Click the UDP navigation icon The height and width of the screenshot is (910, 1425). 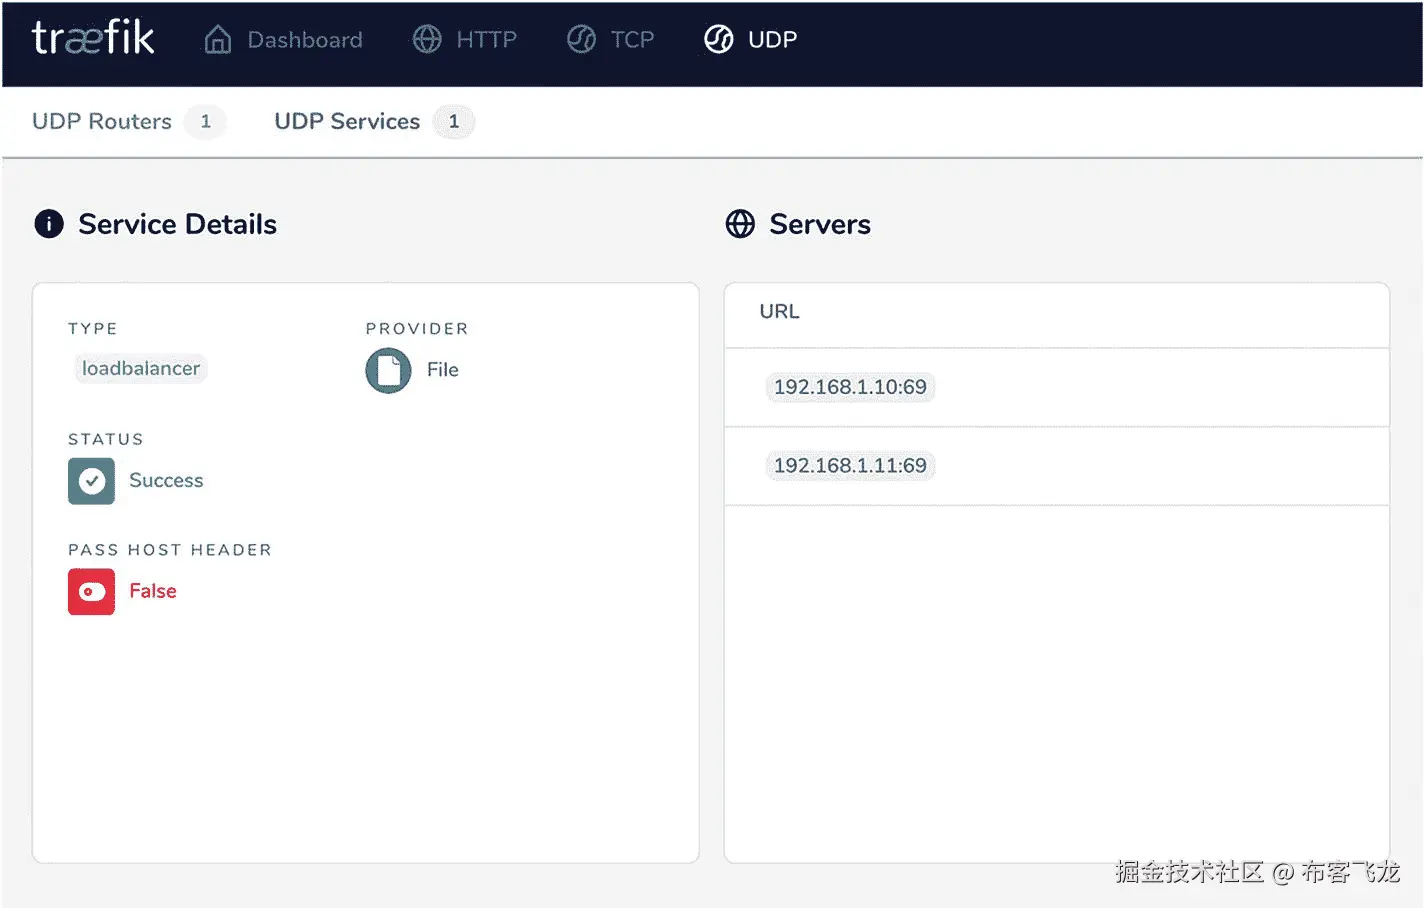pos(719,39)
